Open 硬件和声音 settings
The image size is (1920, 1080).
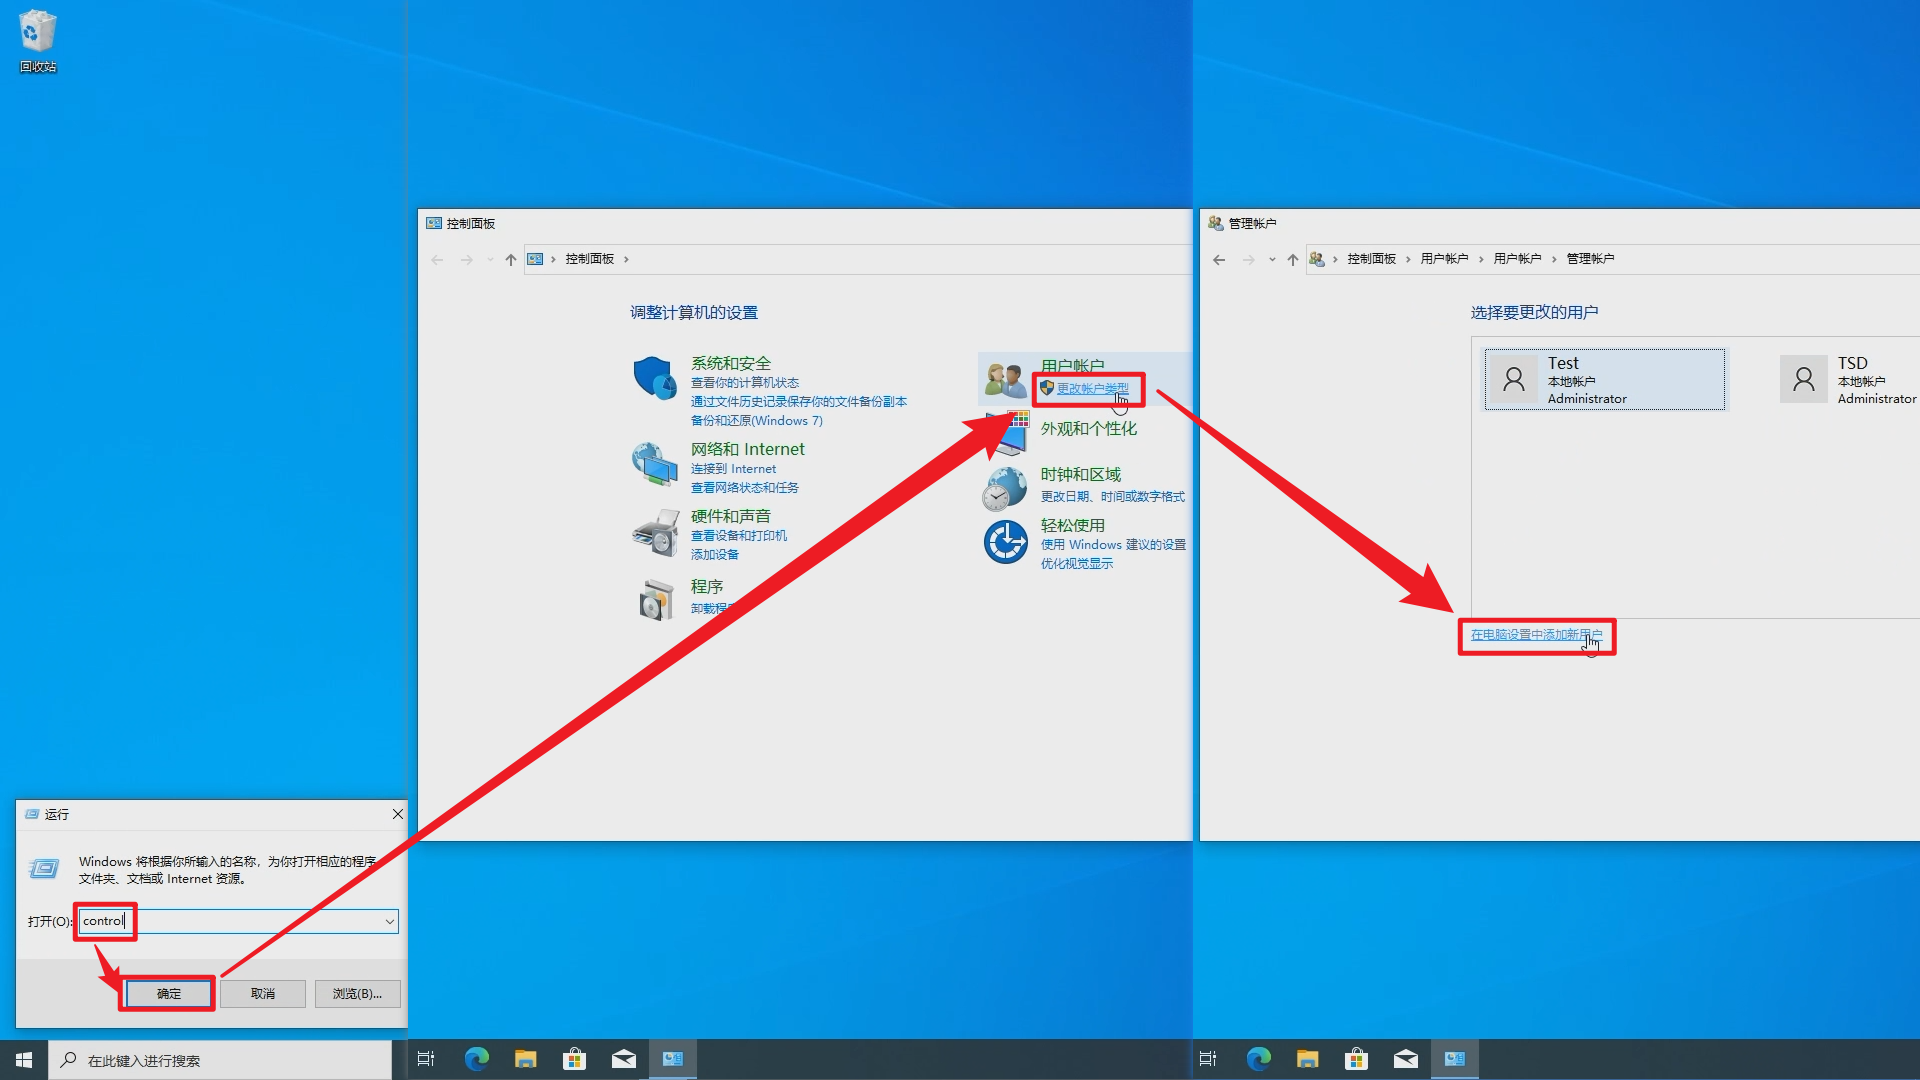tap(733, 515)
